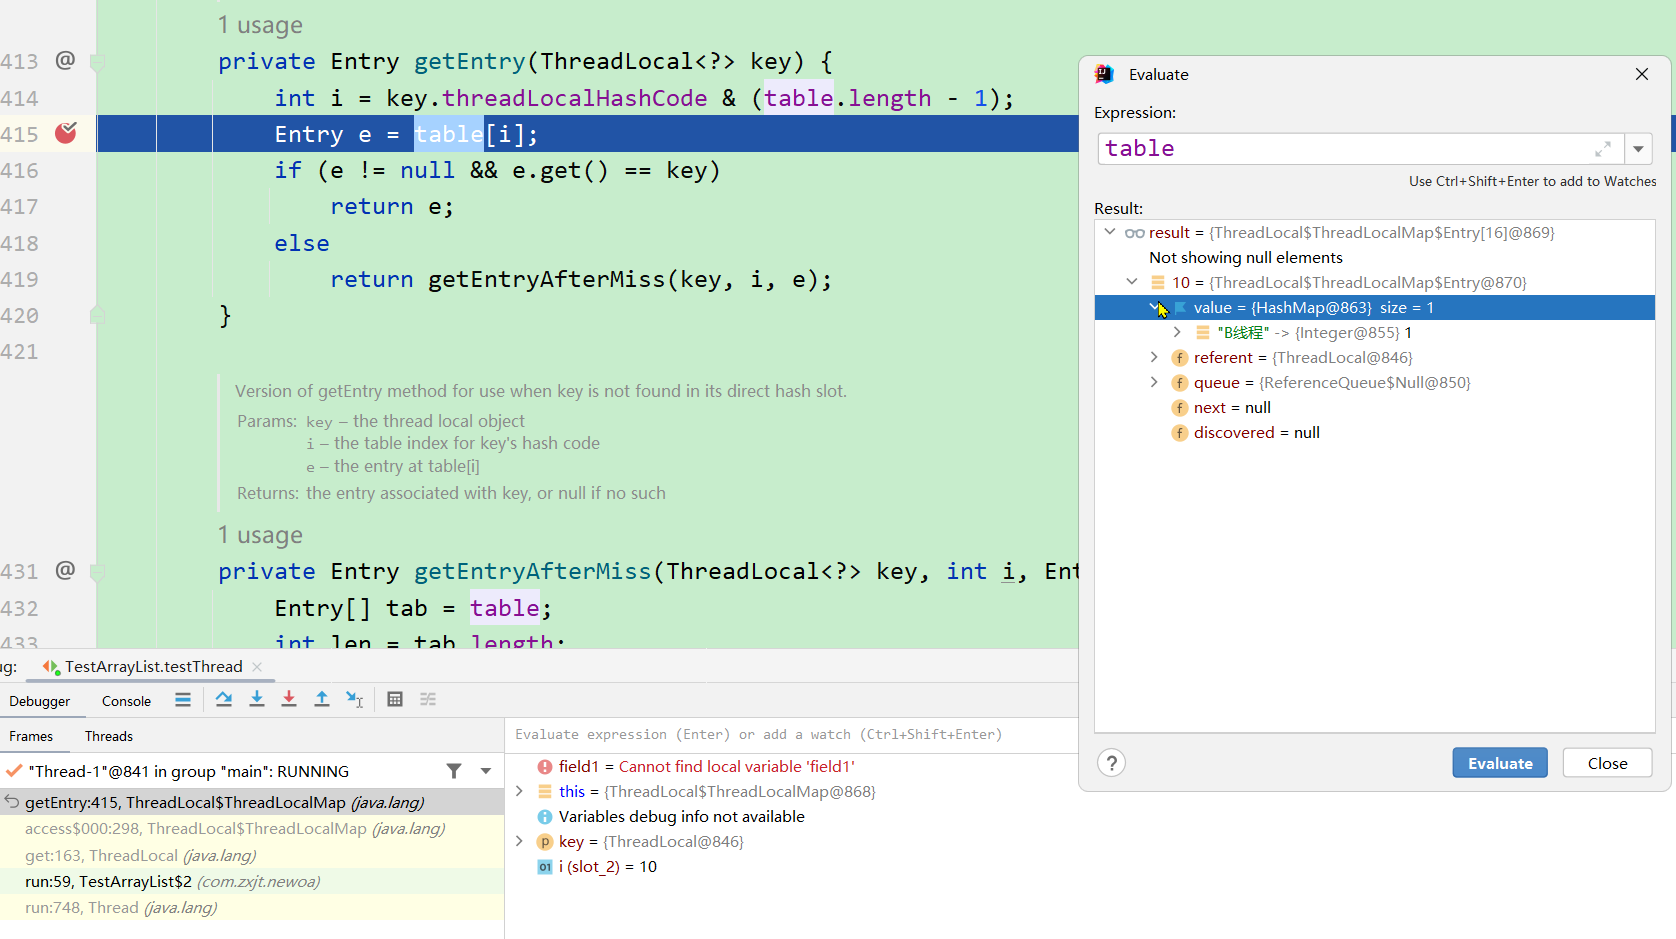Screen dimensions: 1676x939
Task: Click threadLocalHashCode on line 414
Action: click(x=574, y=98)
